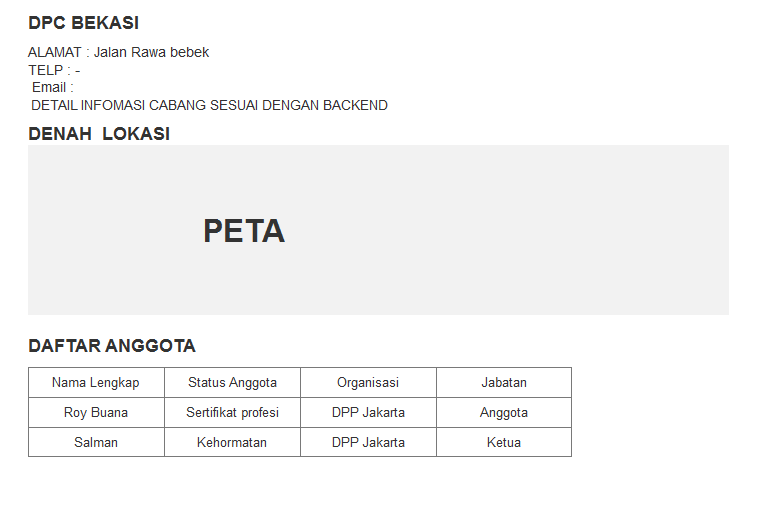The width and height of the screenshot is (774, 511).
Task: Click the Email label
Action: pos(52,87)
